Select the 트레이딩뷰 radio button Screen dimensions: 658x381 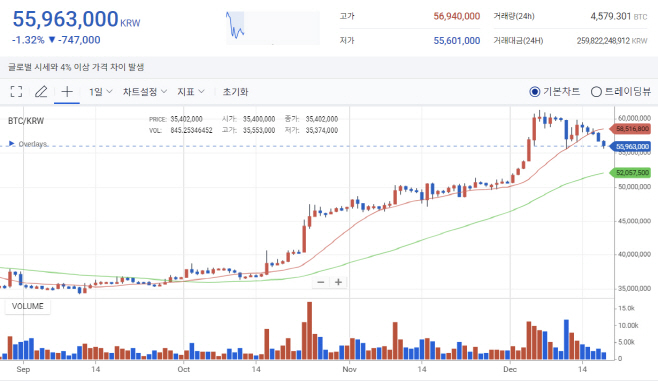coord(596,91)
